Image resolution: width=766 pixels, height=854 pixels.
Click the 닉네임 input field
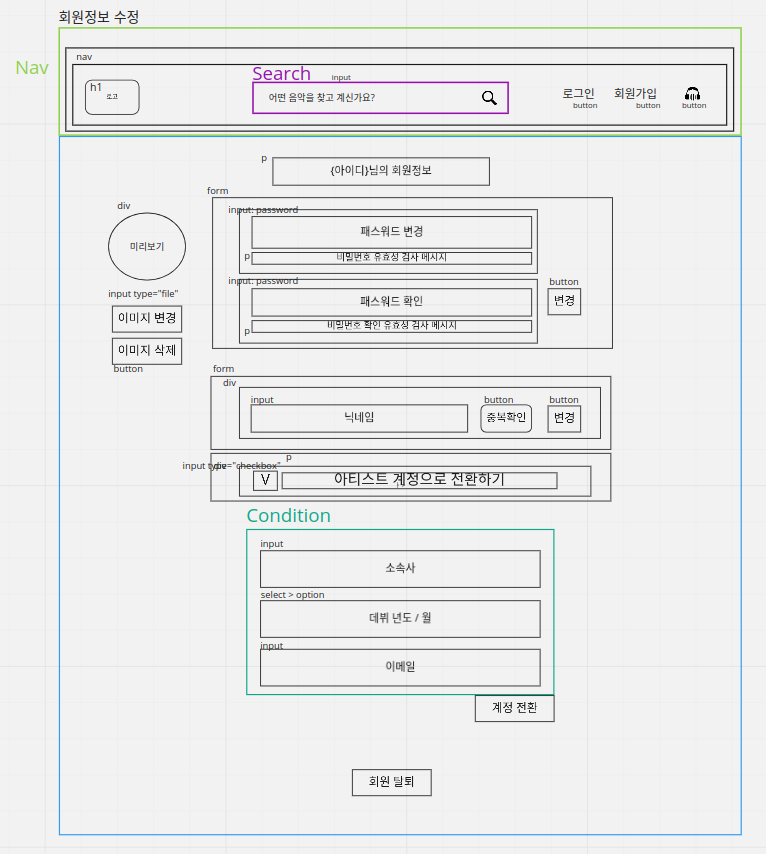[359, 418]
